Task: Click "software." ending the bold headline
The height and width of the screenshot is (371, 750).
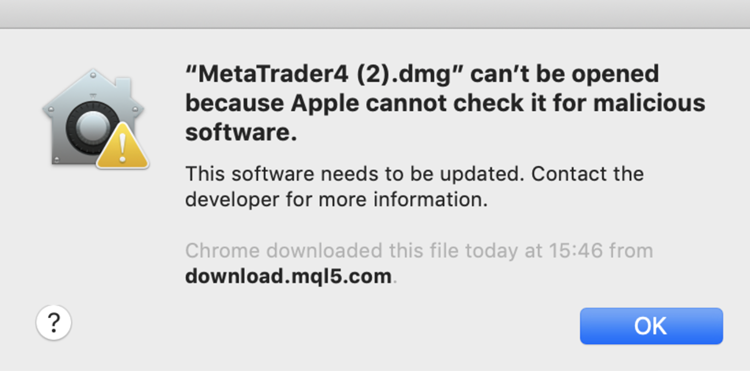Action: pos(241,132)
